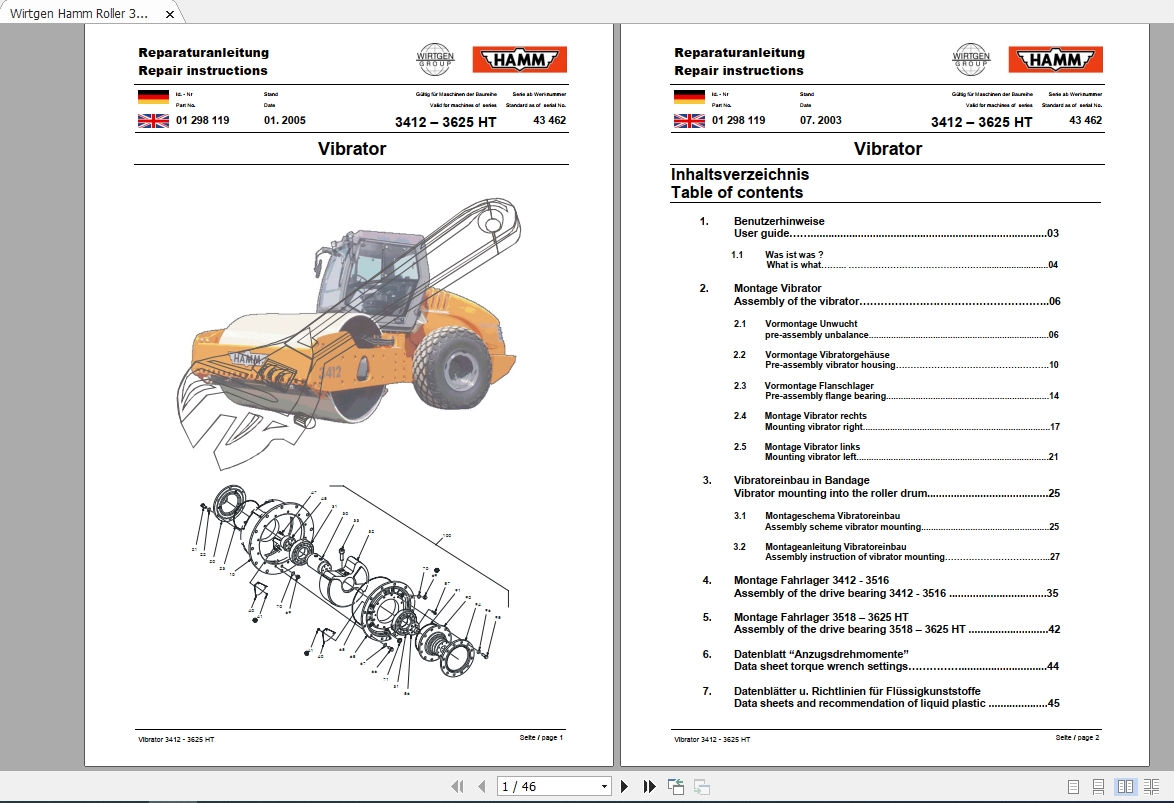
Task: Navigate back in view history
Action: tap(675, 786)
